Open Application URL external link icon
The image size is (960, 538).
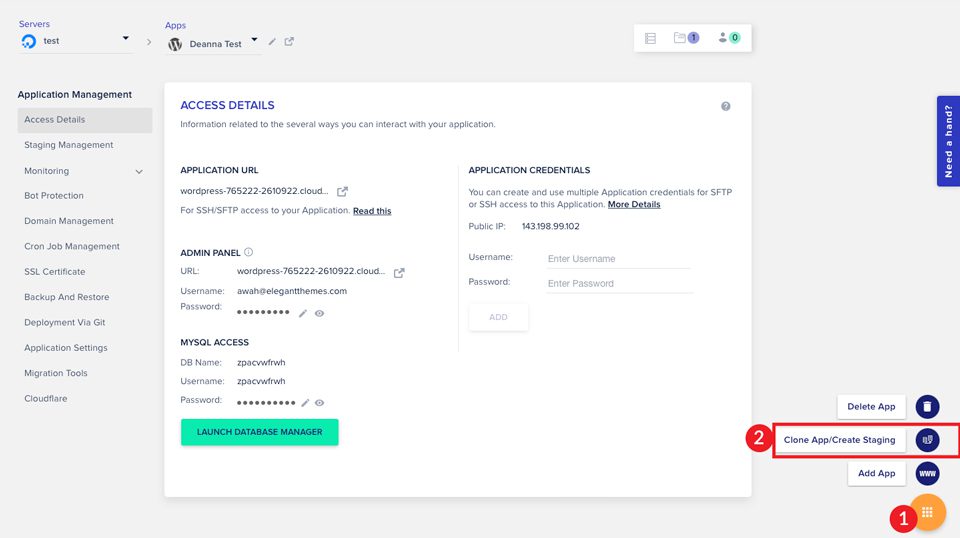[x=342, y=191]
